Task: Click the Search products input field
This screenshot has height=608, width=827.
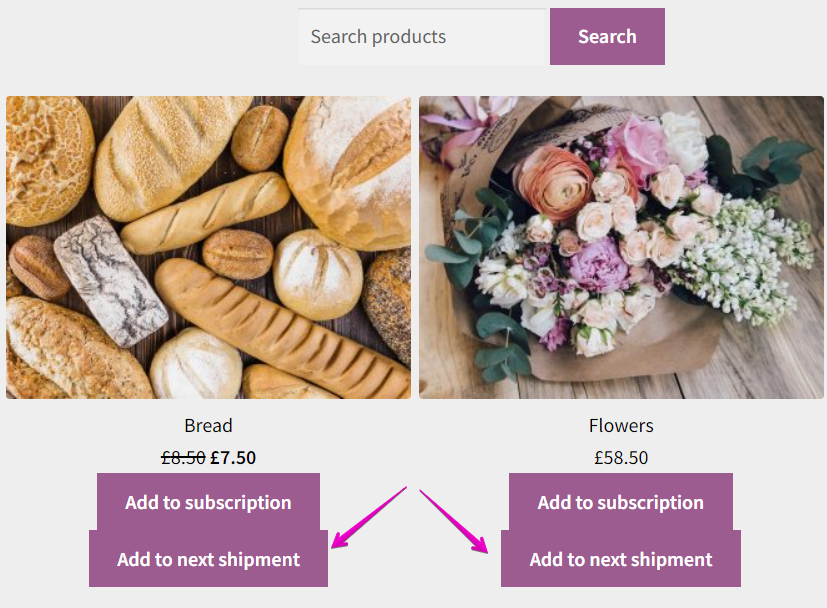Action: (422, 37)
